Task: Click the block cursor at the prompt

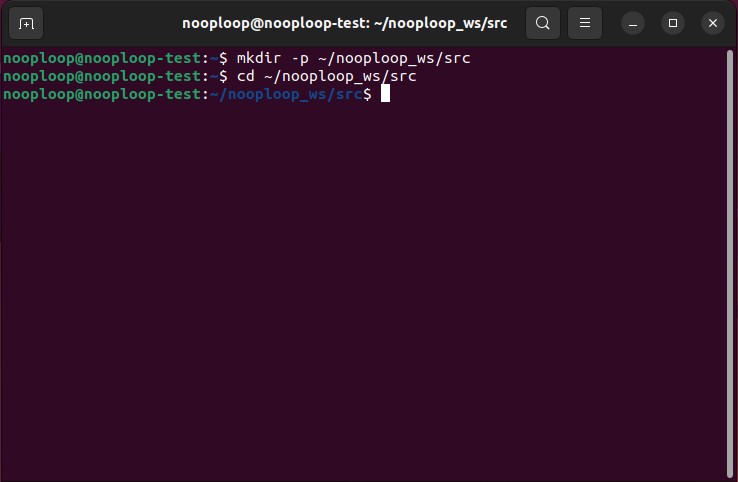Action: pos(385,94)
